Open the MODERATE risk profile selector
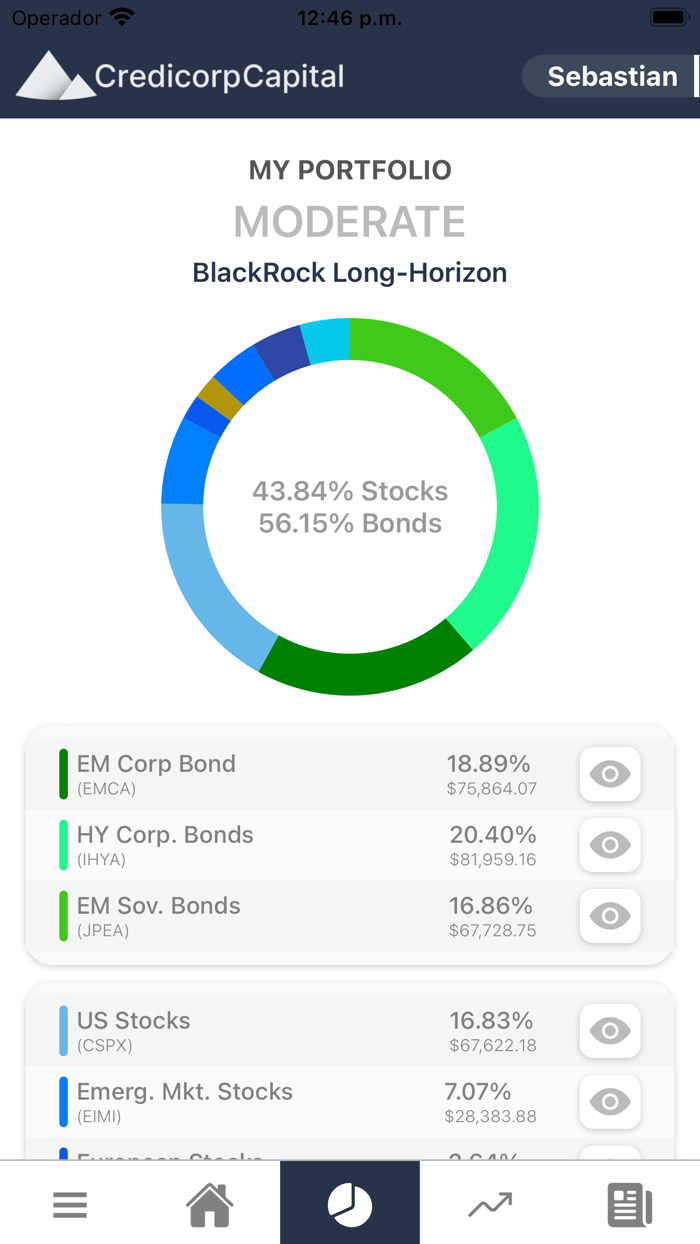700x1244 pixels. [349, 222]
